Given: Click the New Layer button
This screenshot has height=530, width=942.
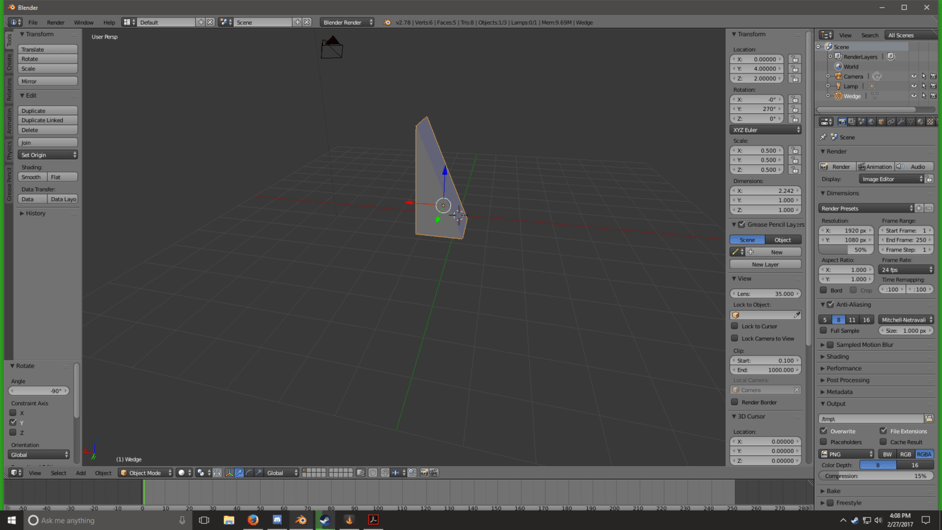Looking at the screenshot, I should pyautogui.click(x=765, y=264).
